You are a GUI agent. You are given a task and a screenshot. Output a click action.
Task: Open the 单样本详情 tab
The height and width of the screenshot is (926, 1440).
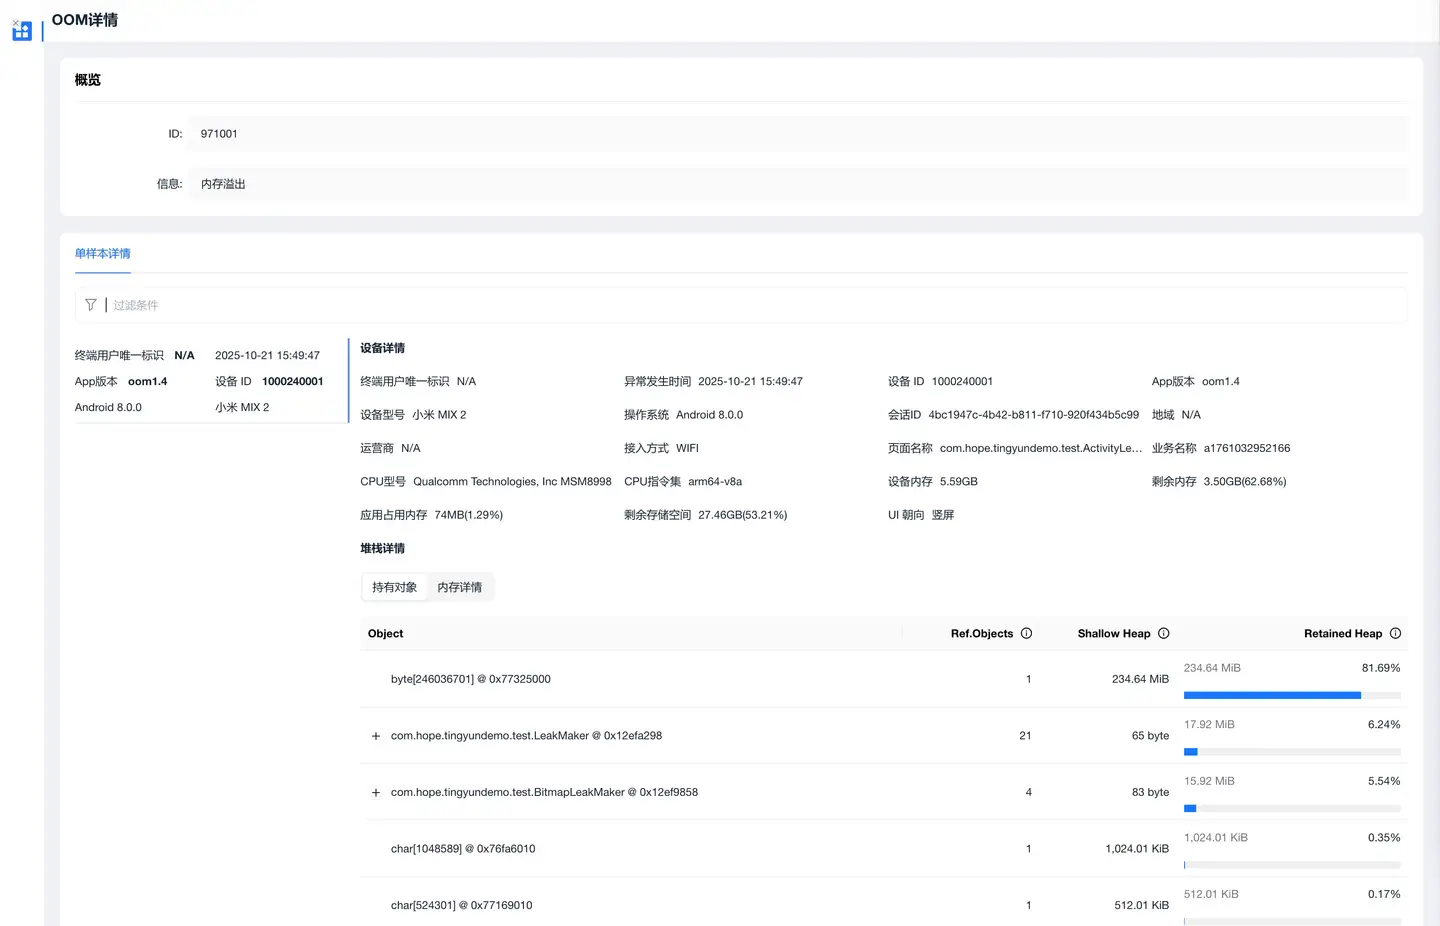(x=102, y=253)
